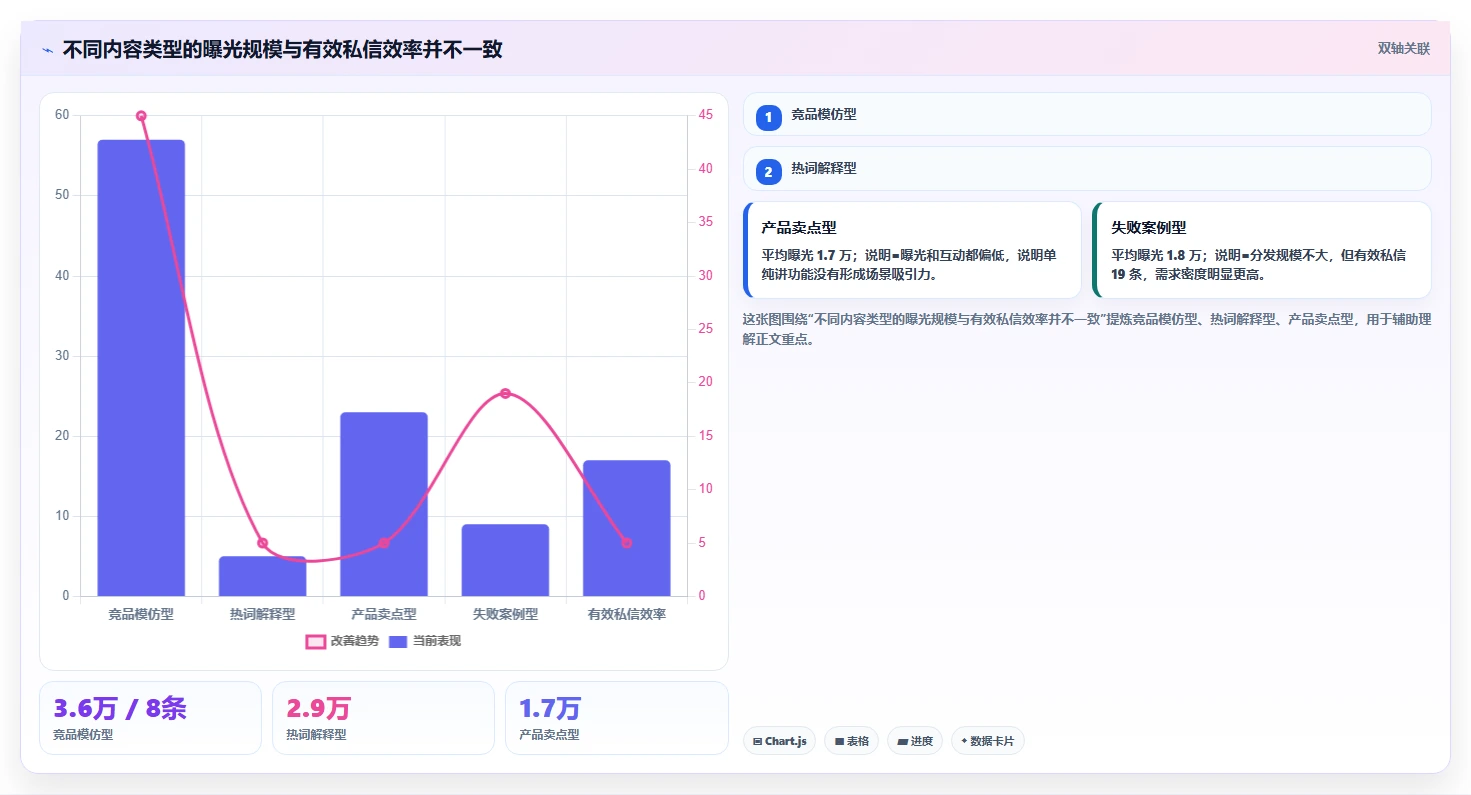Click the line point above 失败案例型 bar

tap(505, 393)
